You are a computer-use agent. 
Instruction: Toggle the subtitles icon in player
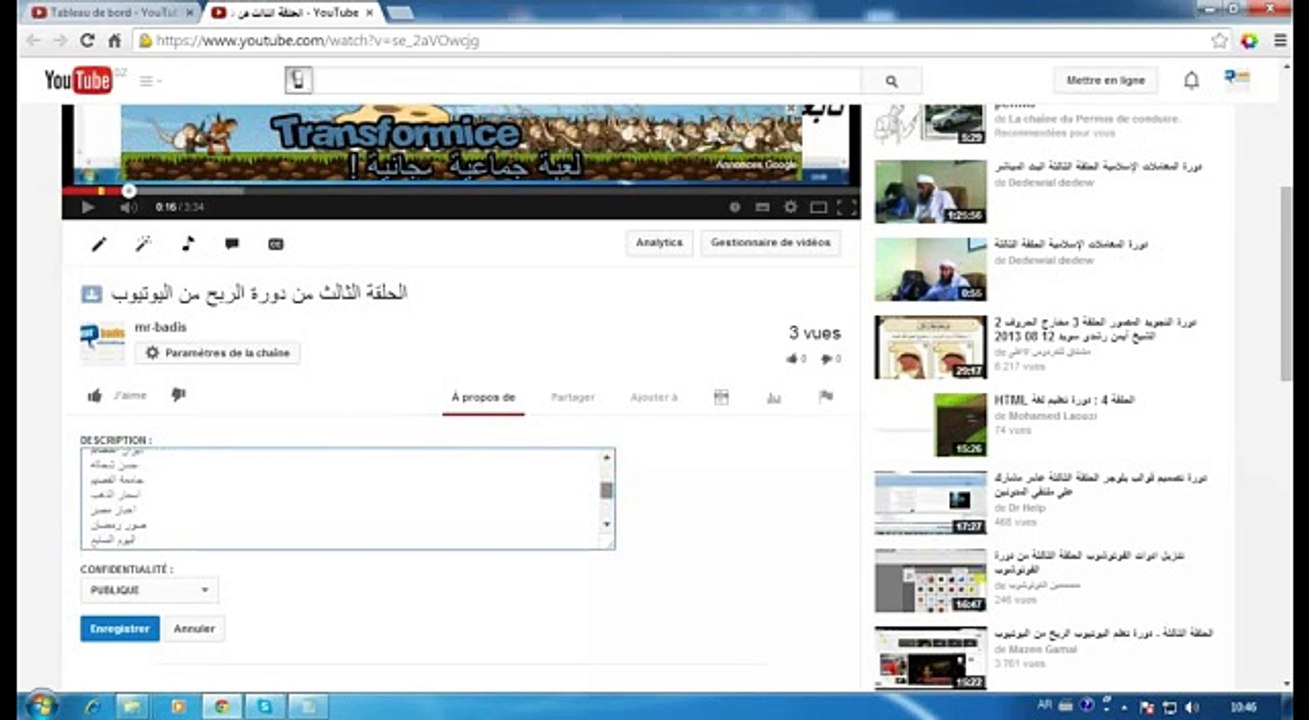(x=762, y=207)
